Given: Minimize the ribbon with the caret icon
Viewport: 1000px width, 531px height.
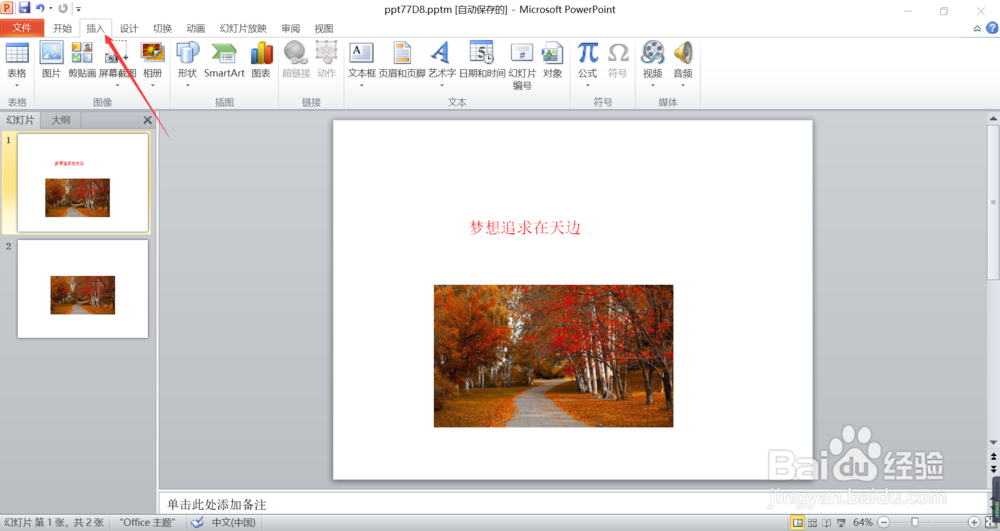Looking at the screenshot, I should [x=977, y=29].
